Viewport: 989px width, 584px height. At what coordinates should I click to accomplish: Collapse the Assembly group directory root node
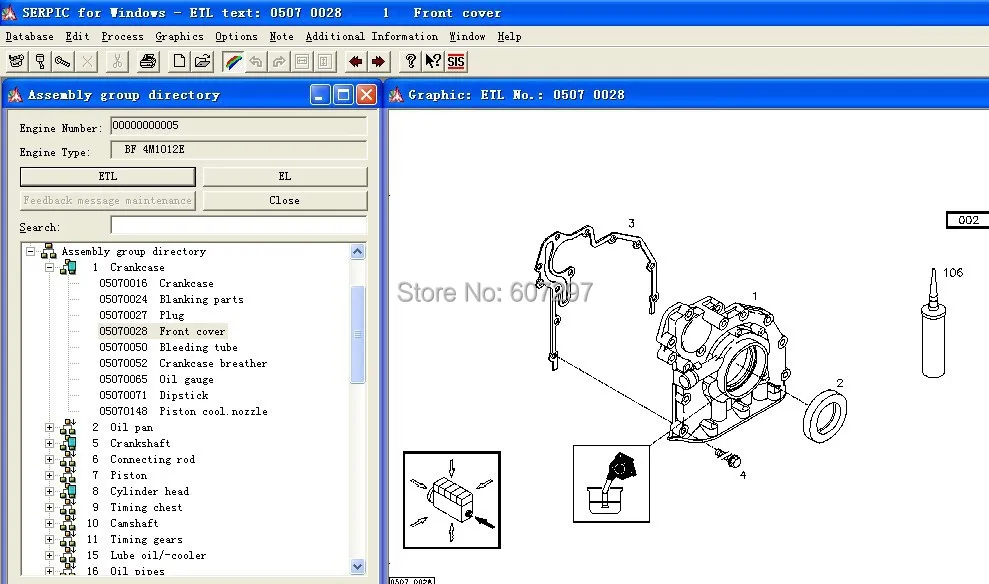coord(30,251)
